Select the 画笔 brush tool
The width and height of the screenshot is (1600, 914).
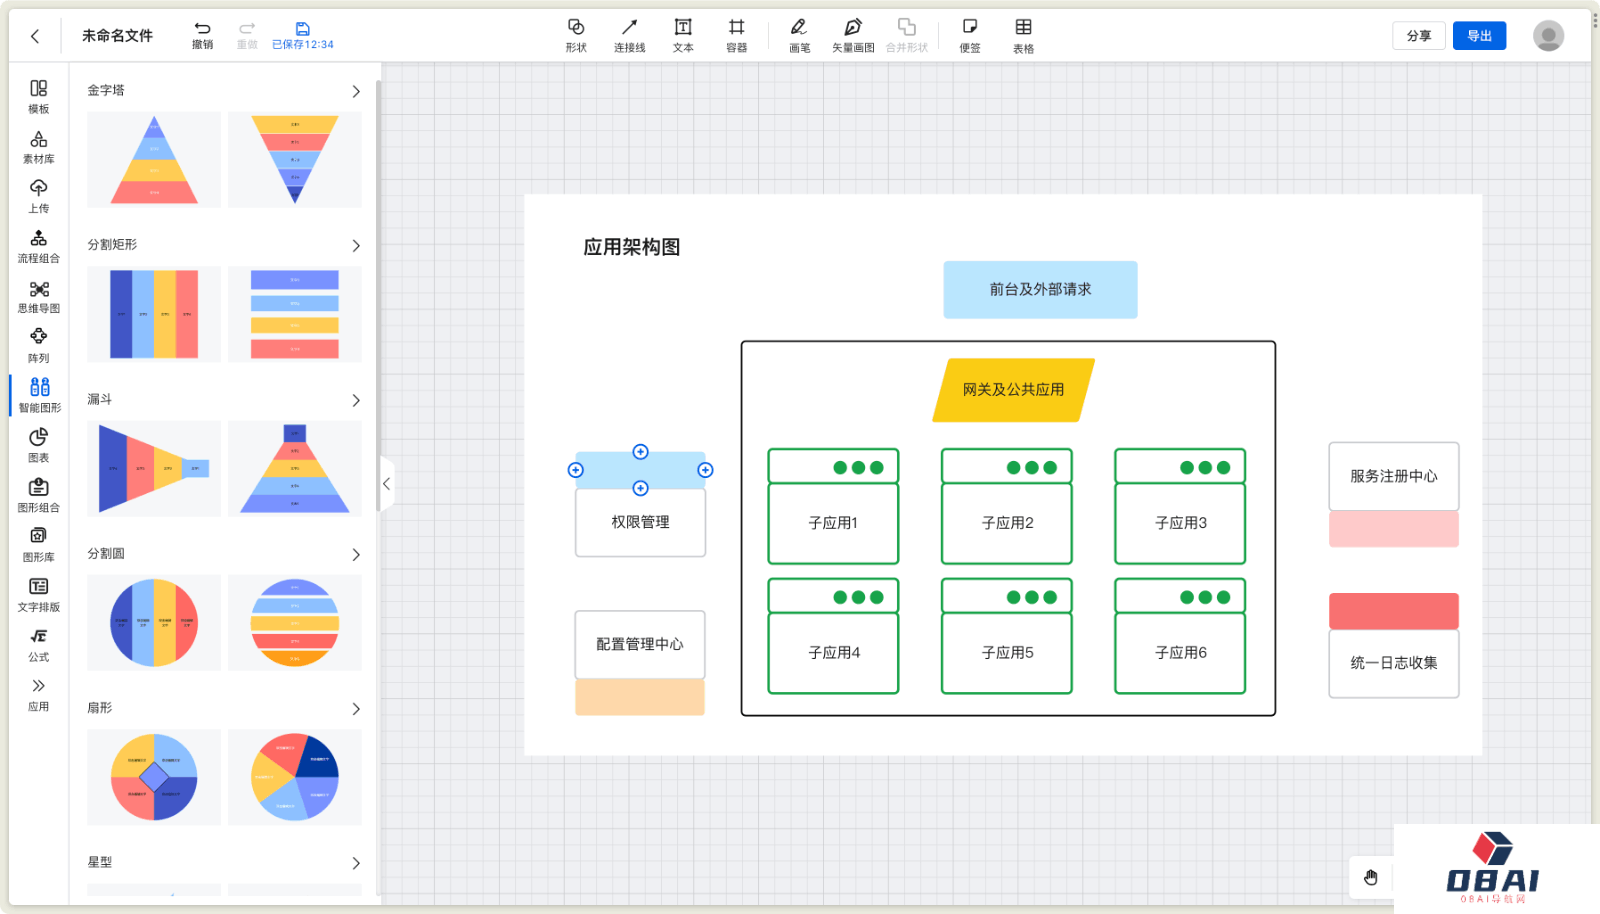(x=799, y=34)
